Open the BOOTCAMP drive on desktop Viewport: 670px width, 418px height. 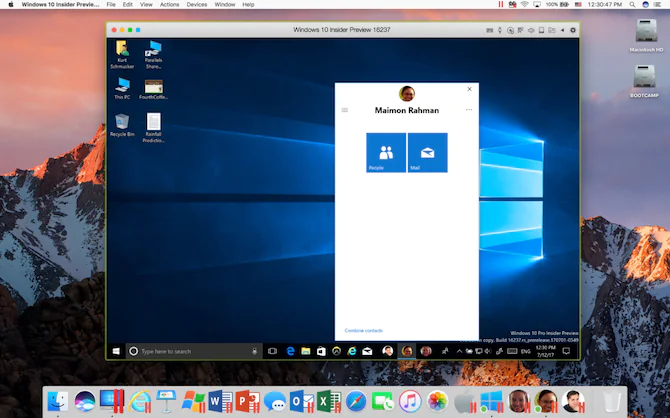(x=643, y=79)
